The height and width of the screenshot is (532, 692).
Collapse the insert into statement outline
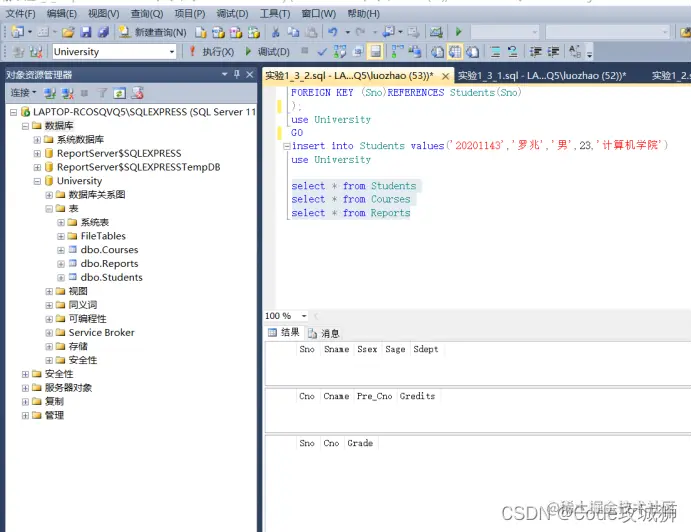point(286,146)
